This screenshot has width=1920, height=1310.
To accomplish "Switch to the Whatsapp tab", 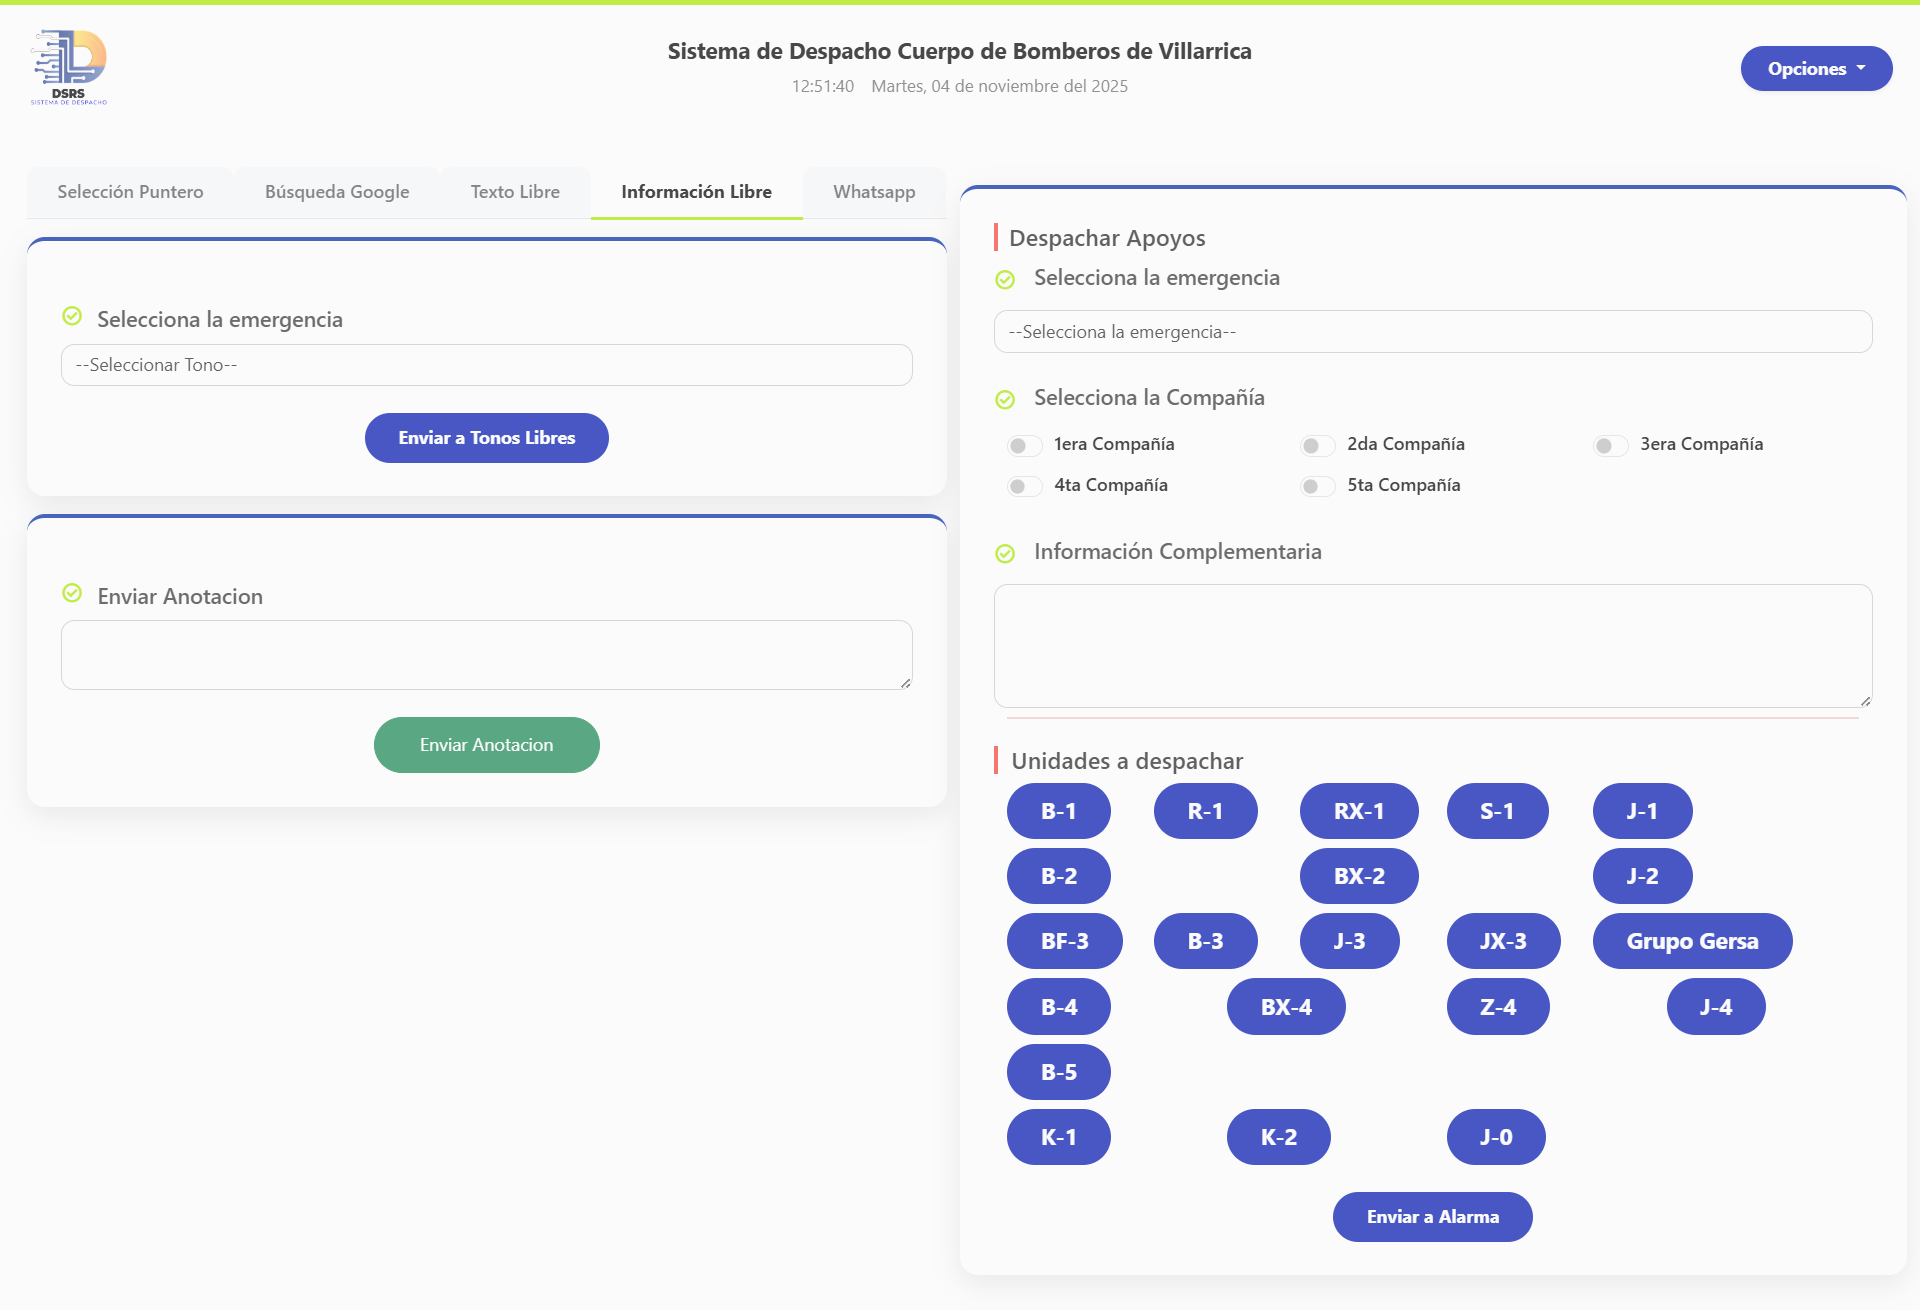I will 873,192.
